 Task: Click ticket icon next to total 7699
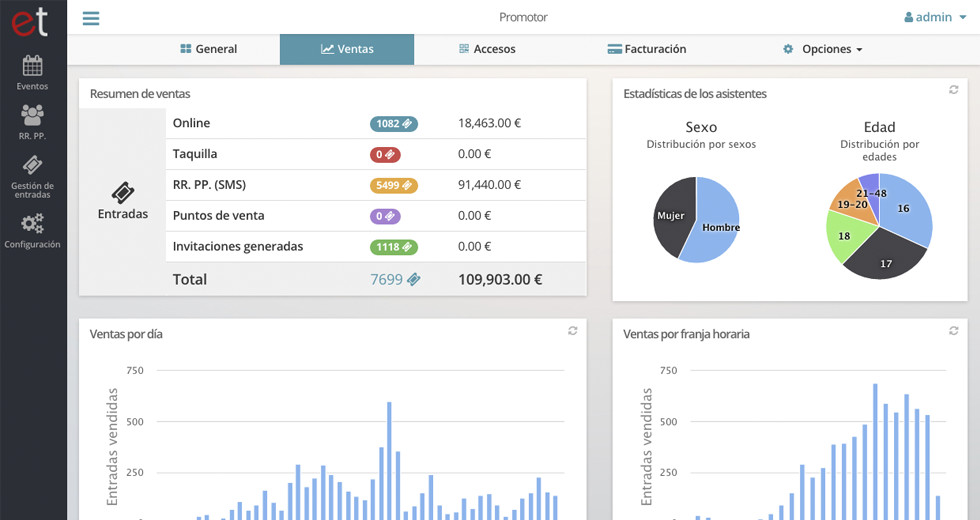pos(414,279)
